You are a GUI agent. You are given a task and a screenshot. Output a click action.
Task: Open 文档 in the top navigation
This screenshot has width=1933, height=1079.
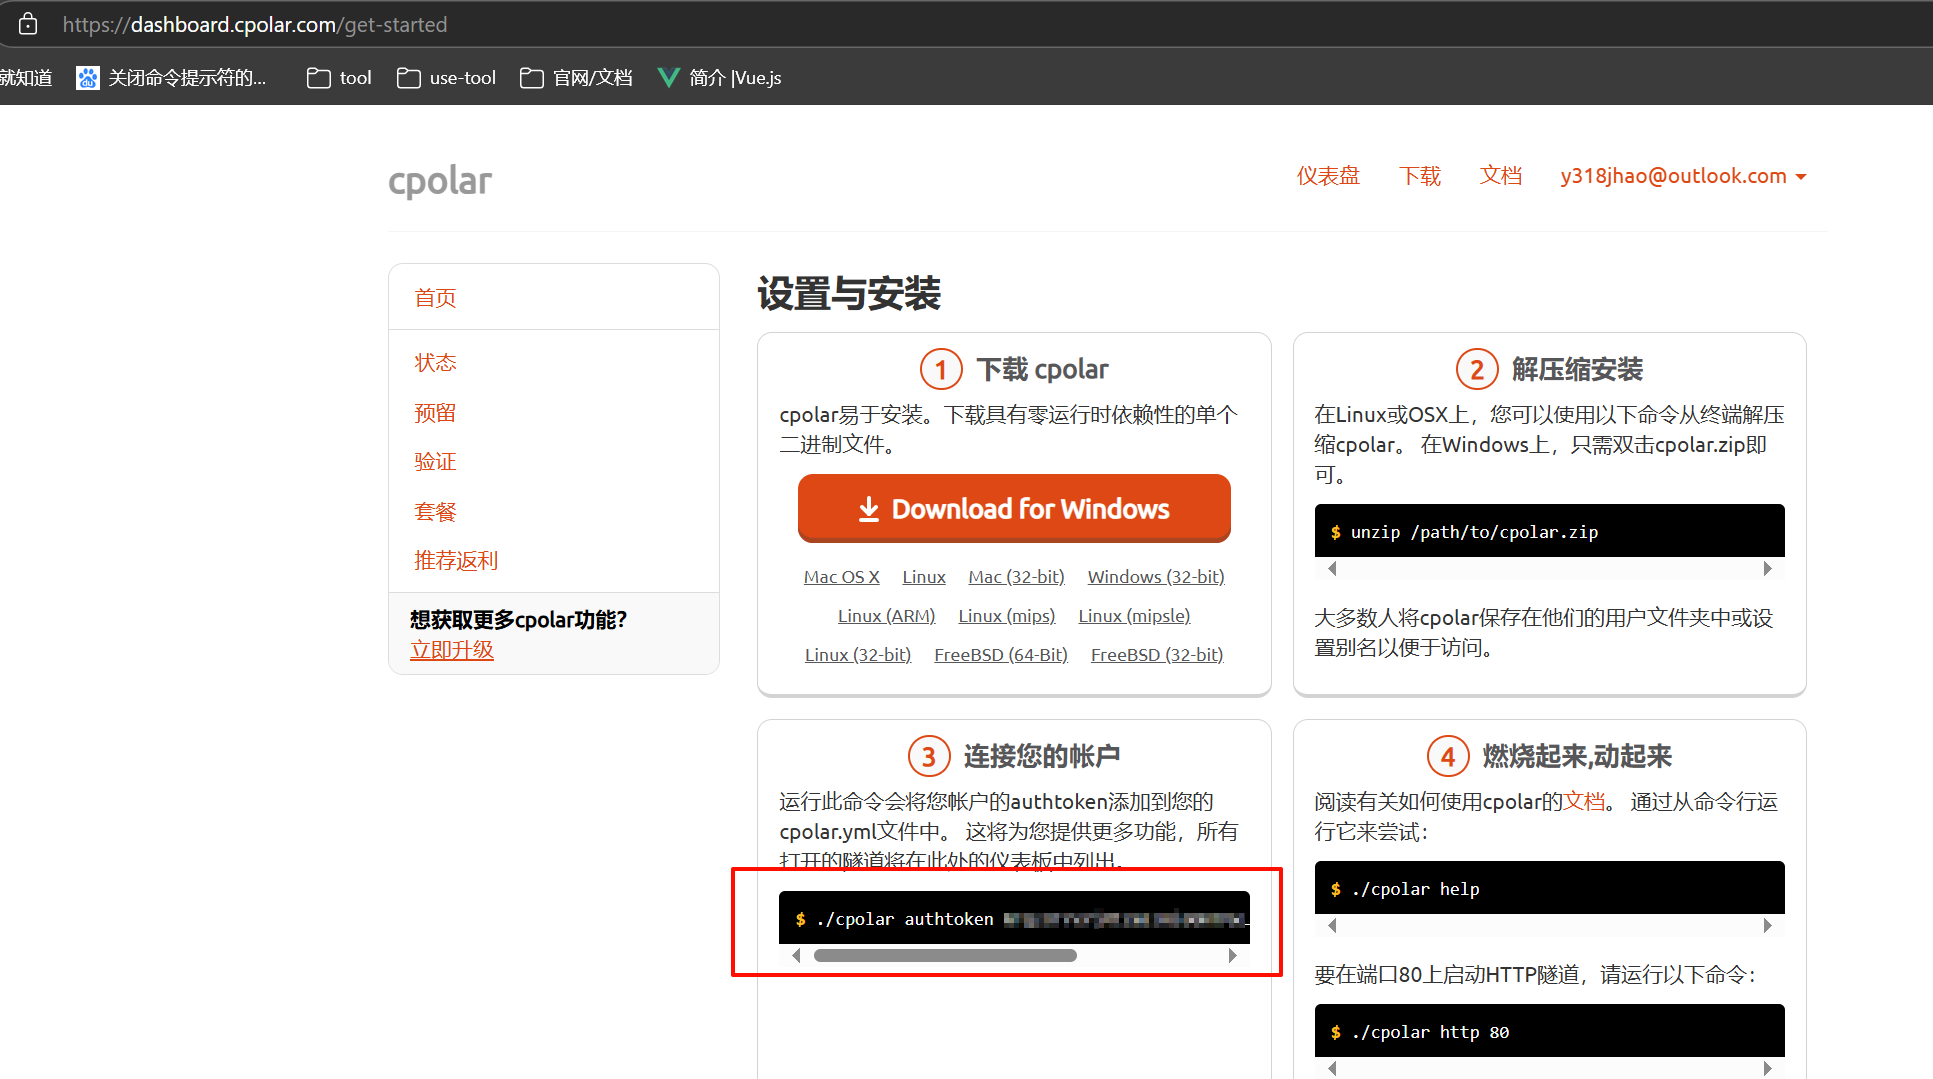coord(1500,176)
